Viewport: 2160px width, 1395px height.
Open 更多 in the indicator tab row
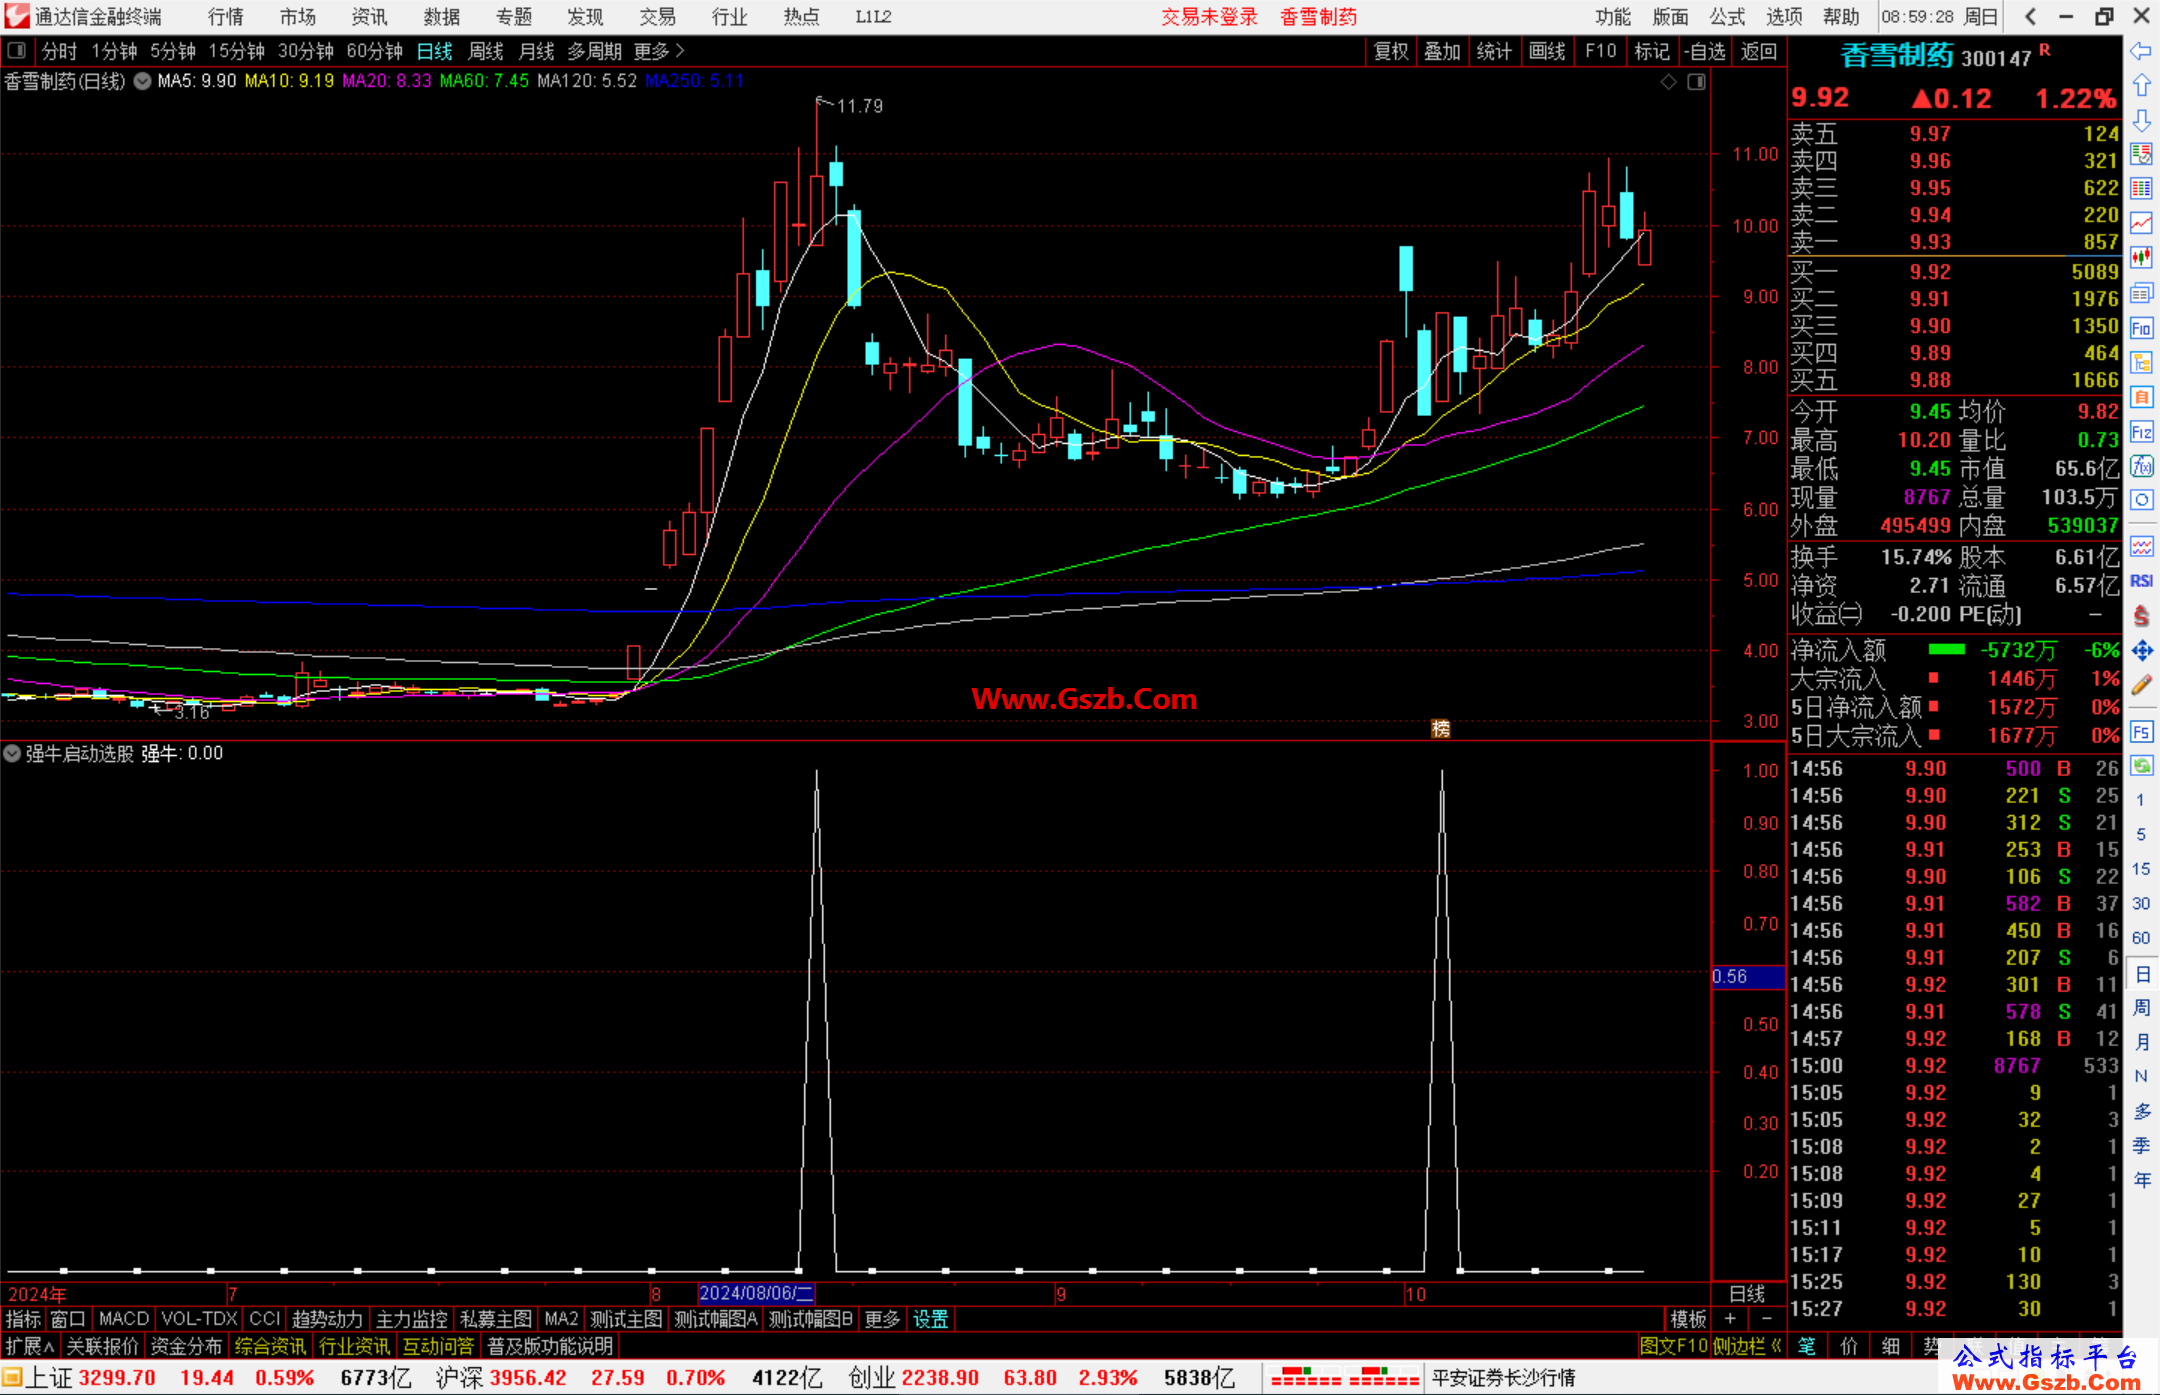[882, 1319]
